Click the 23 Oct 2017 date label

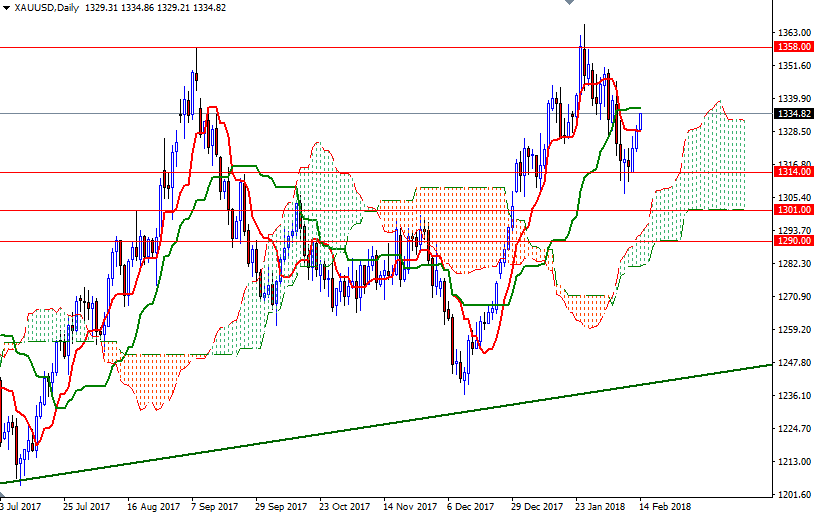click(343, 506)
